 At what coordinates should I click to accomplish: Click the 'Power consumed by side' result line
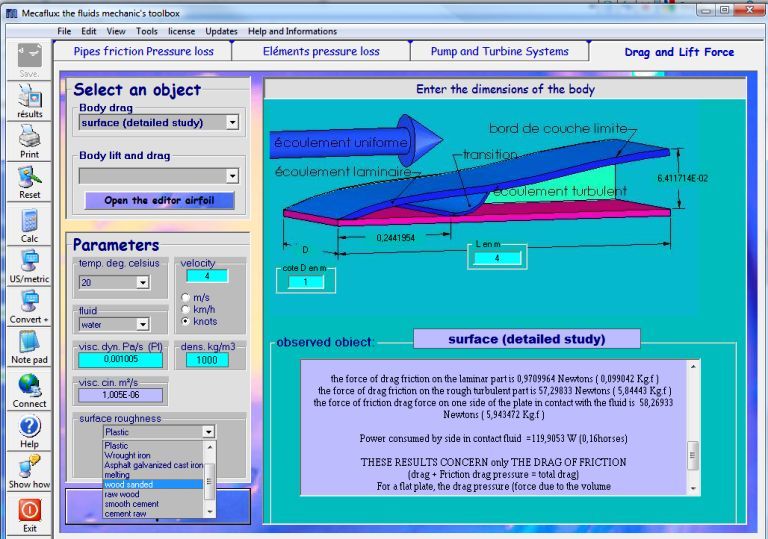493,439
